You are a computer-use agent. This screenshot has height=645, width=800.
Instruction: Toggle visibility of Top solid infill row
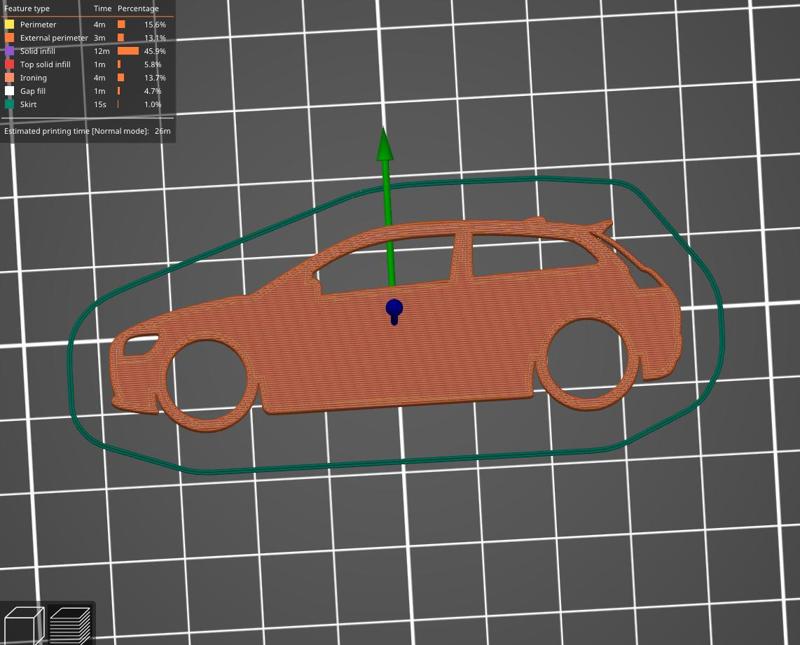coord(87,64)
